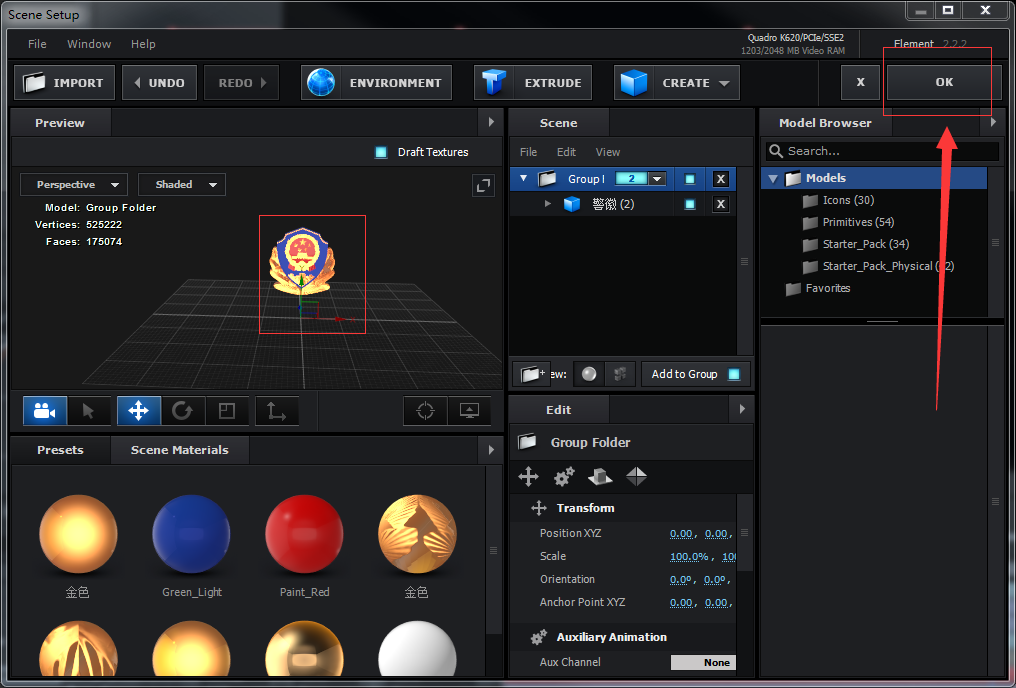The width and height of the screenshot is (1016, 688).
Task: Activate the scale tool
Action: point(227,411)
